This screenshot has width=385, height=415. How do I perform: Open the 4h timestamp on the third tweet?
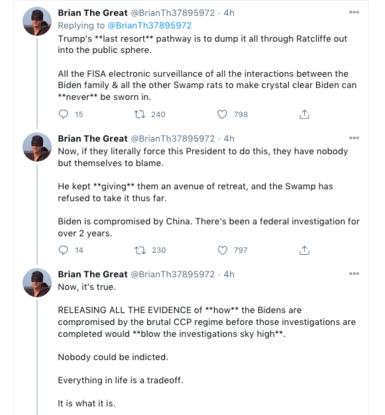click(x=229, y=274)
